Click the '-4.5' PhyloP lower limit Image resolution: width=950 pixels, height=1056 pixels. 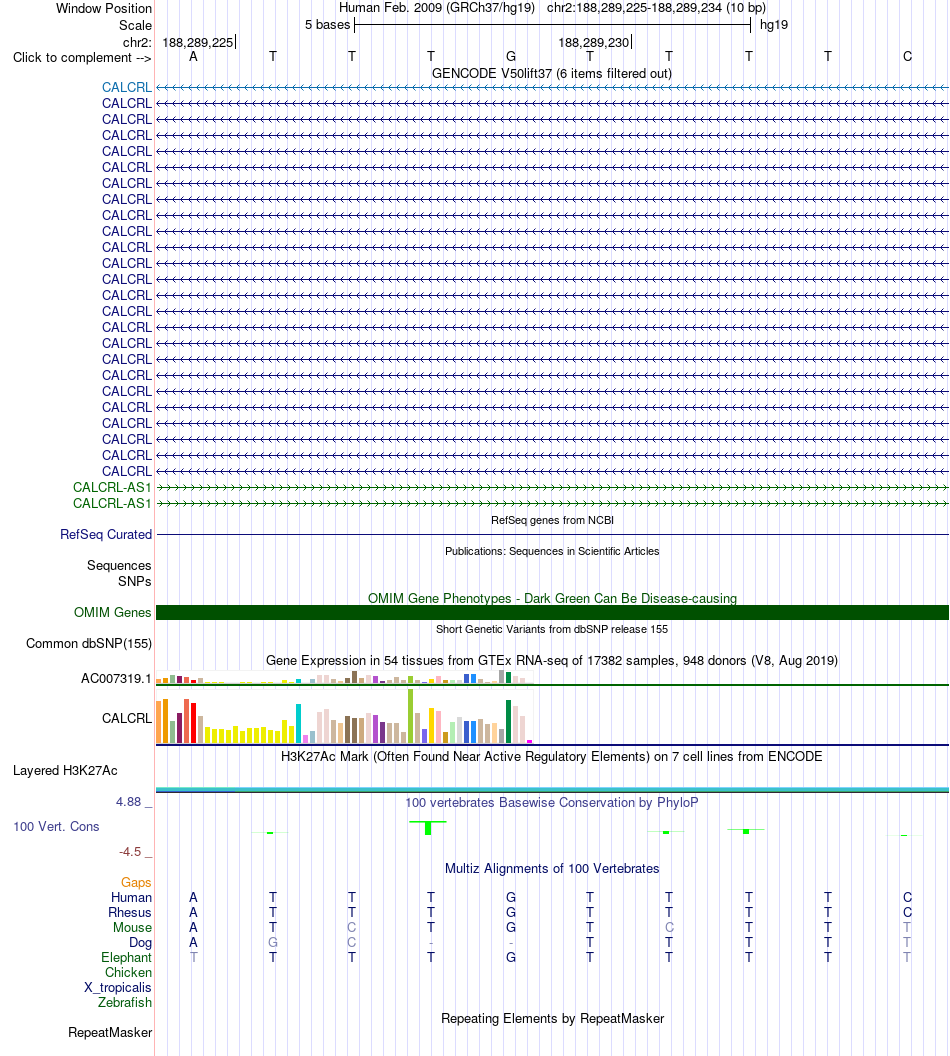pyautogui.click(x=130, y=852)
